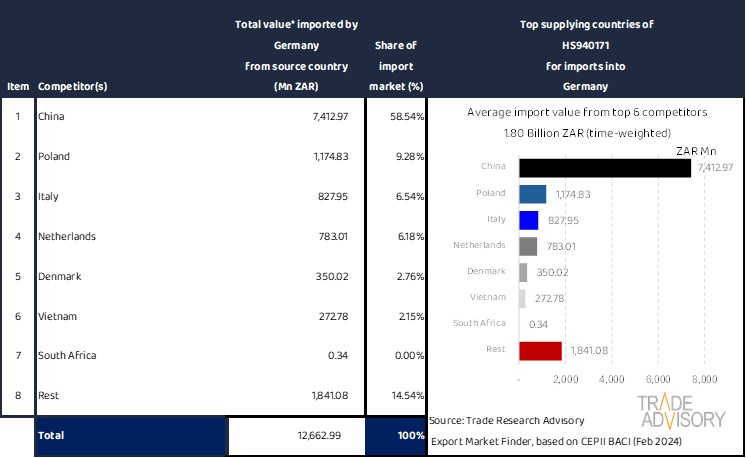Select the 100% total share cell
Viewport: 746px width, 458px height.
[x=396, y=436]
